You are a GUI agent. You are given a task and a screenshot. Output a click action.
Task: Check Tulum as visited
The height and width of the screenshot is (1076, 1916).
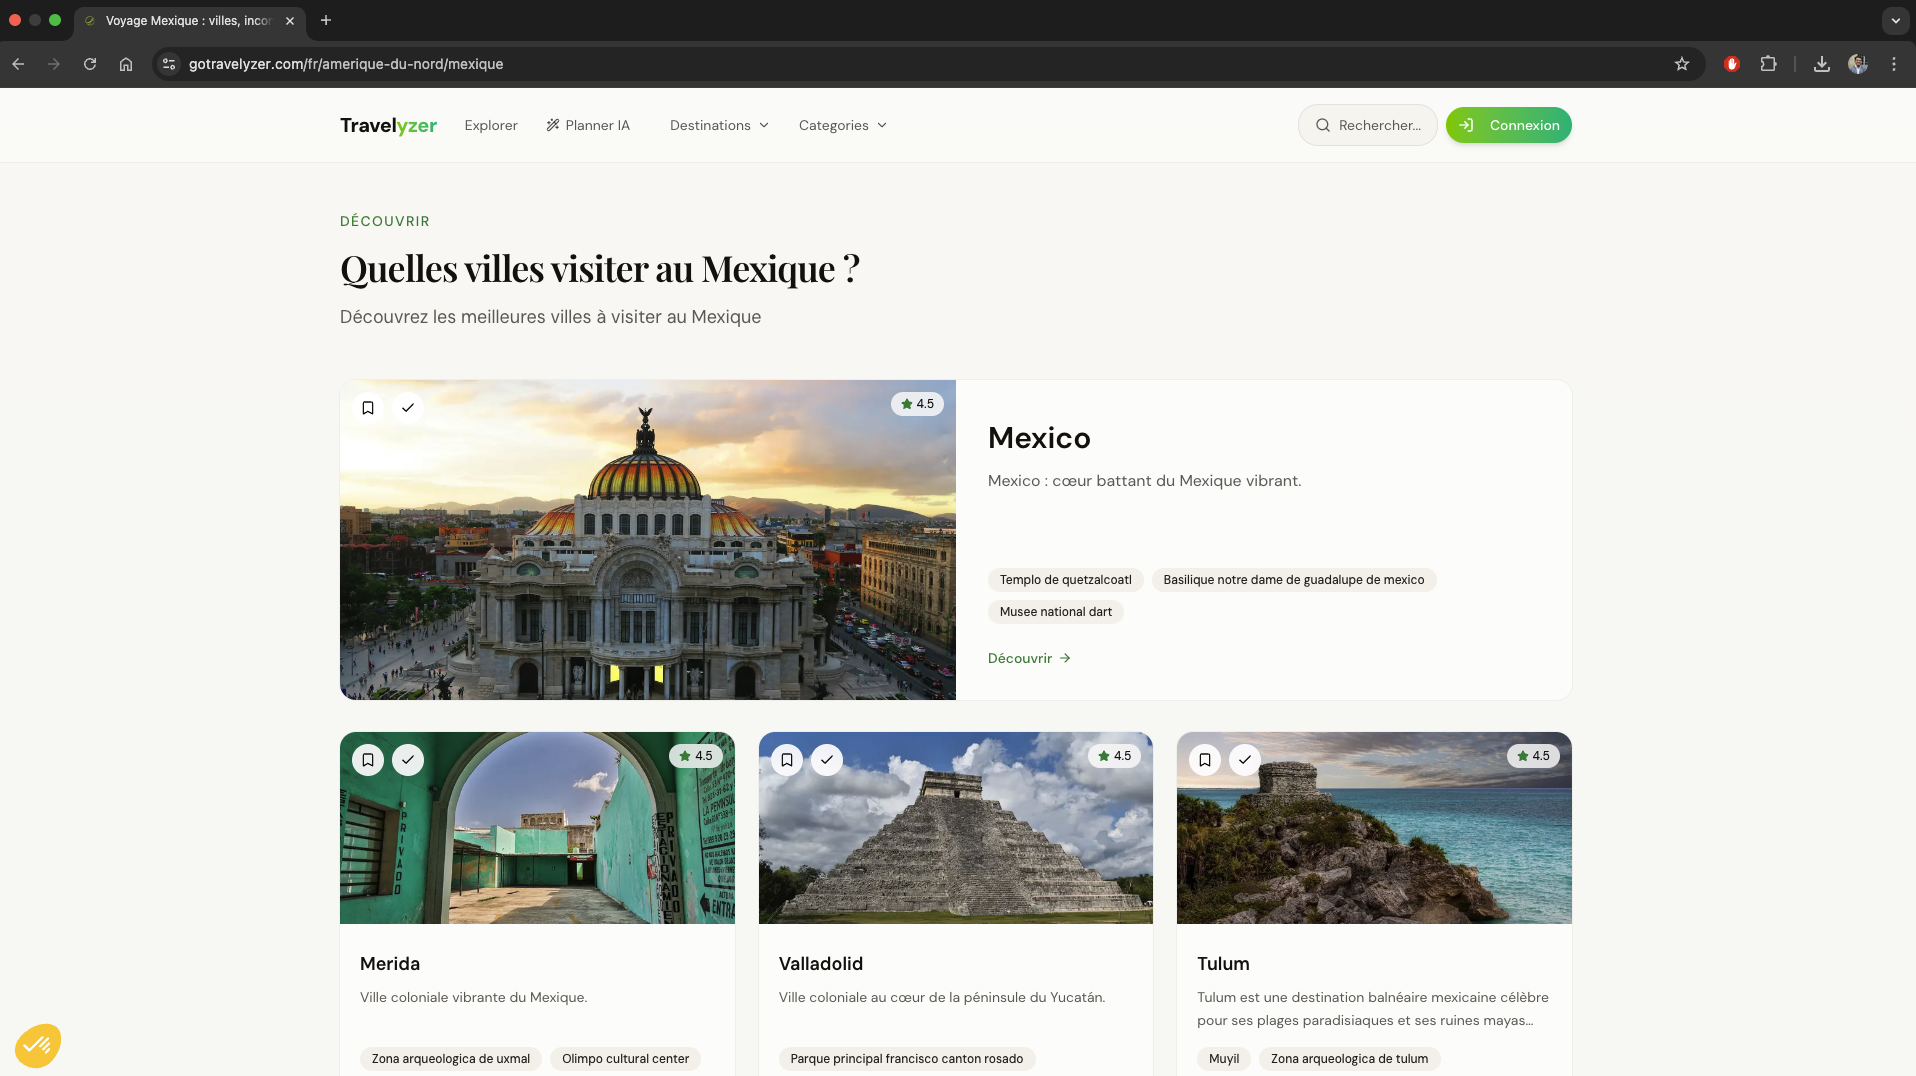[x=1244, y=760]
